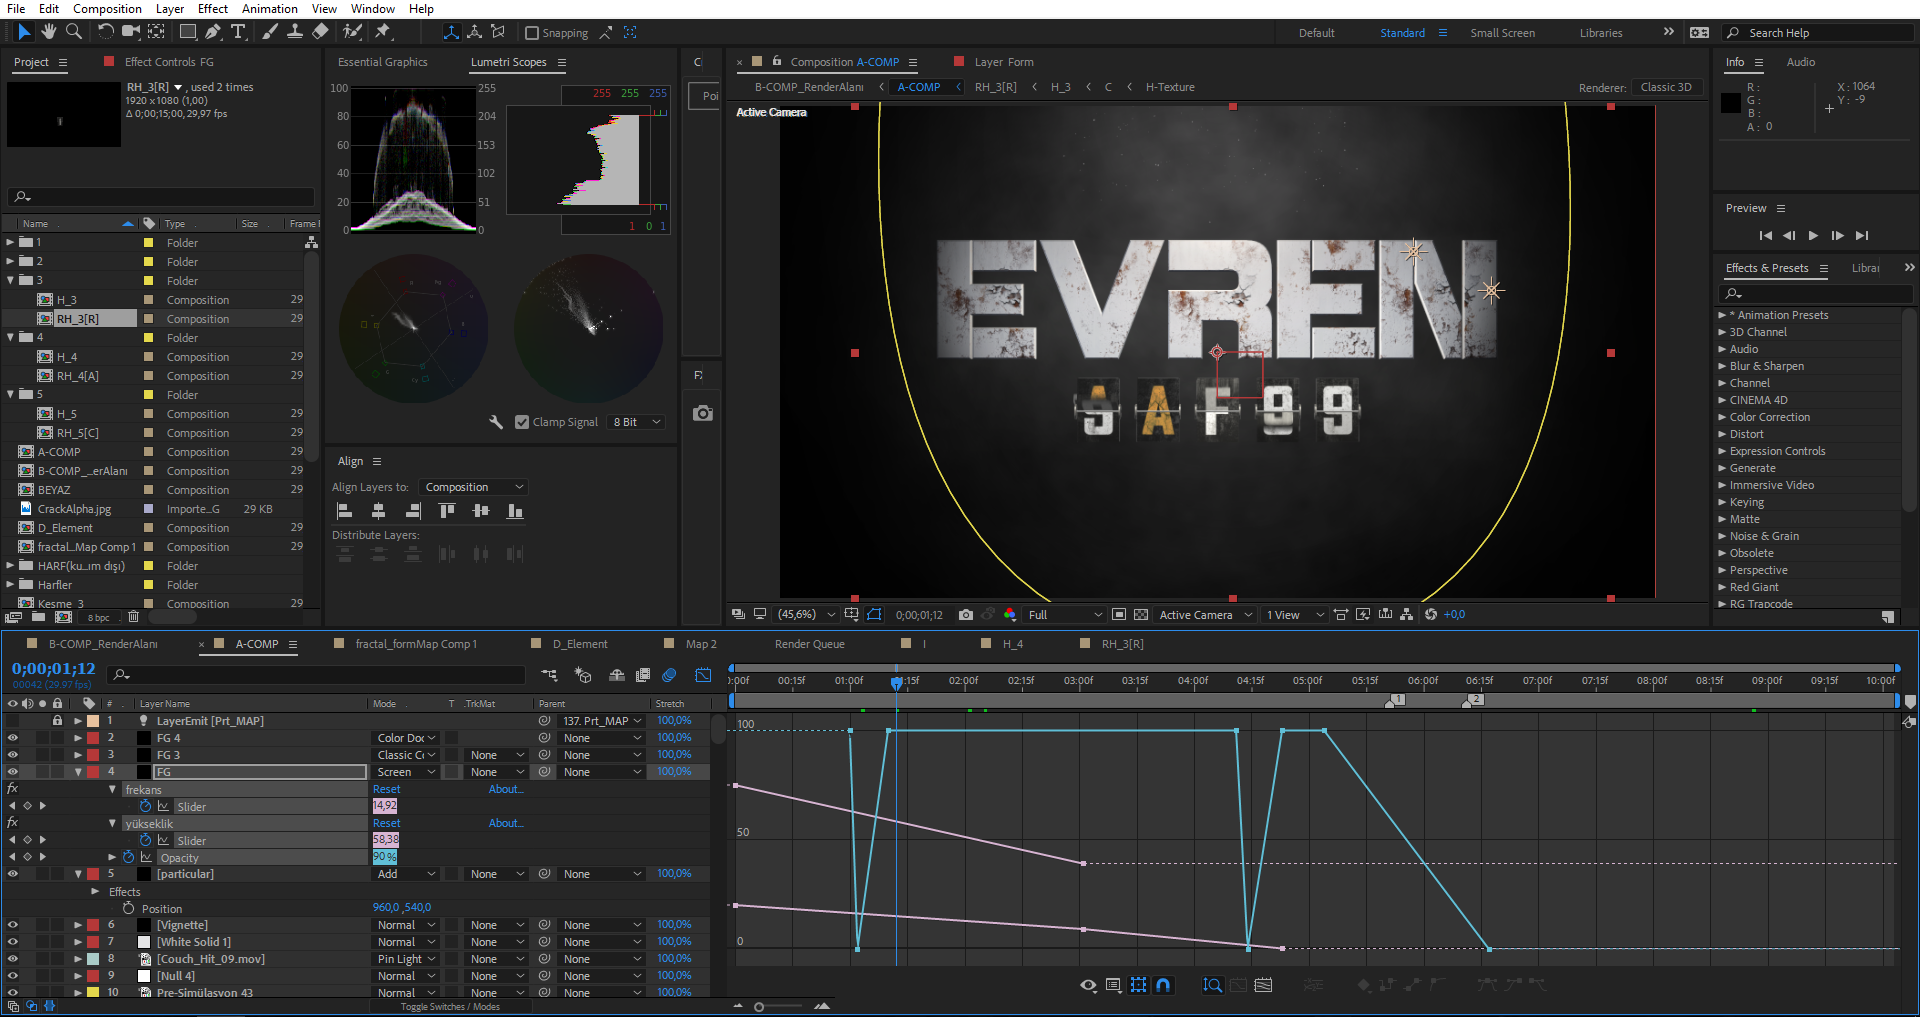This screenshot has height=1017, width=1920.
Task: Choose the Small Screen workspace
Action: point(1502,33)
